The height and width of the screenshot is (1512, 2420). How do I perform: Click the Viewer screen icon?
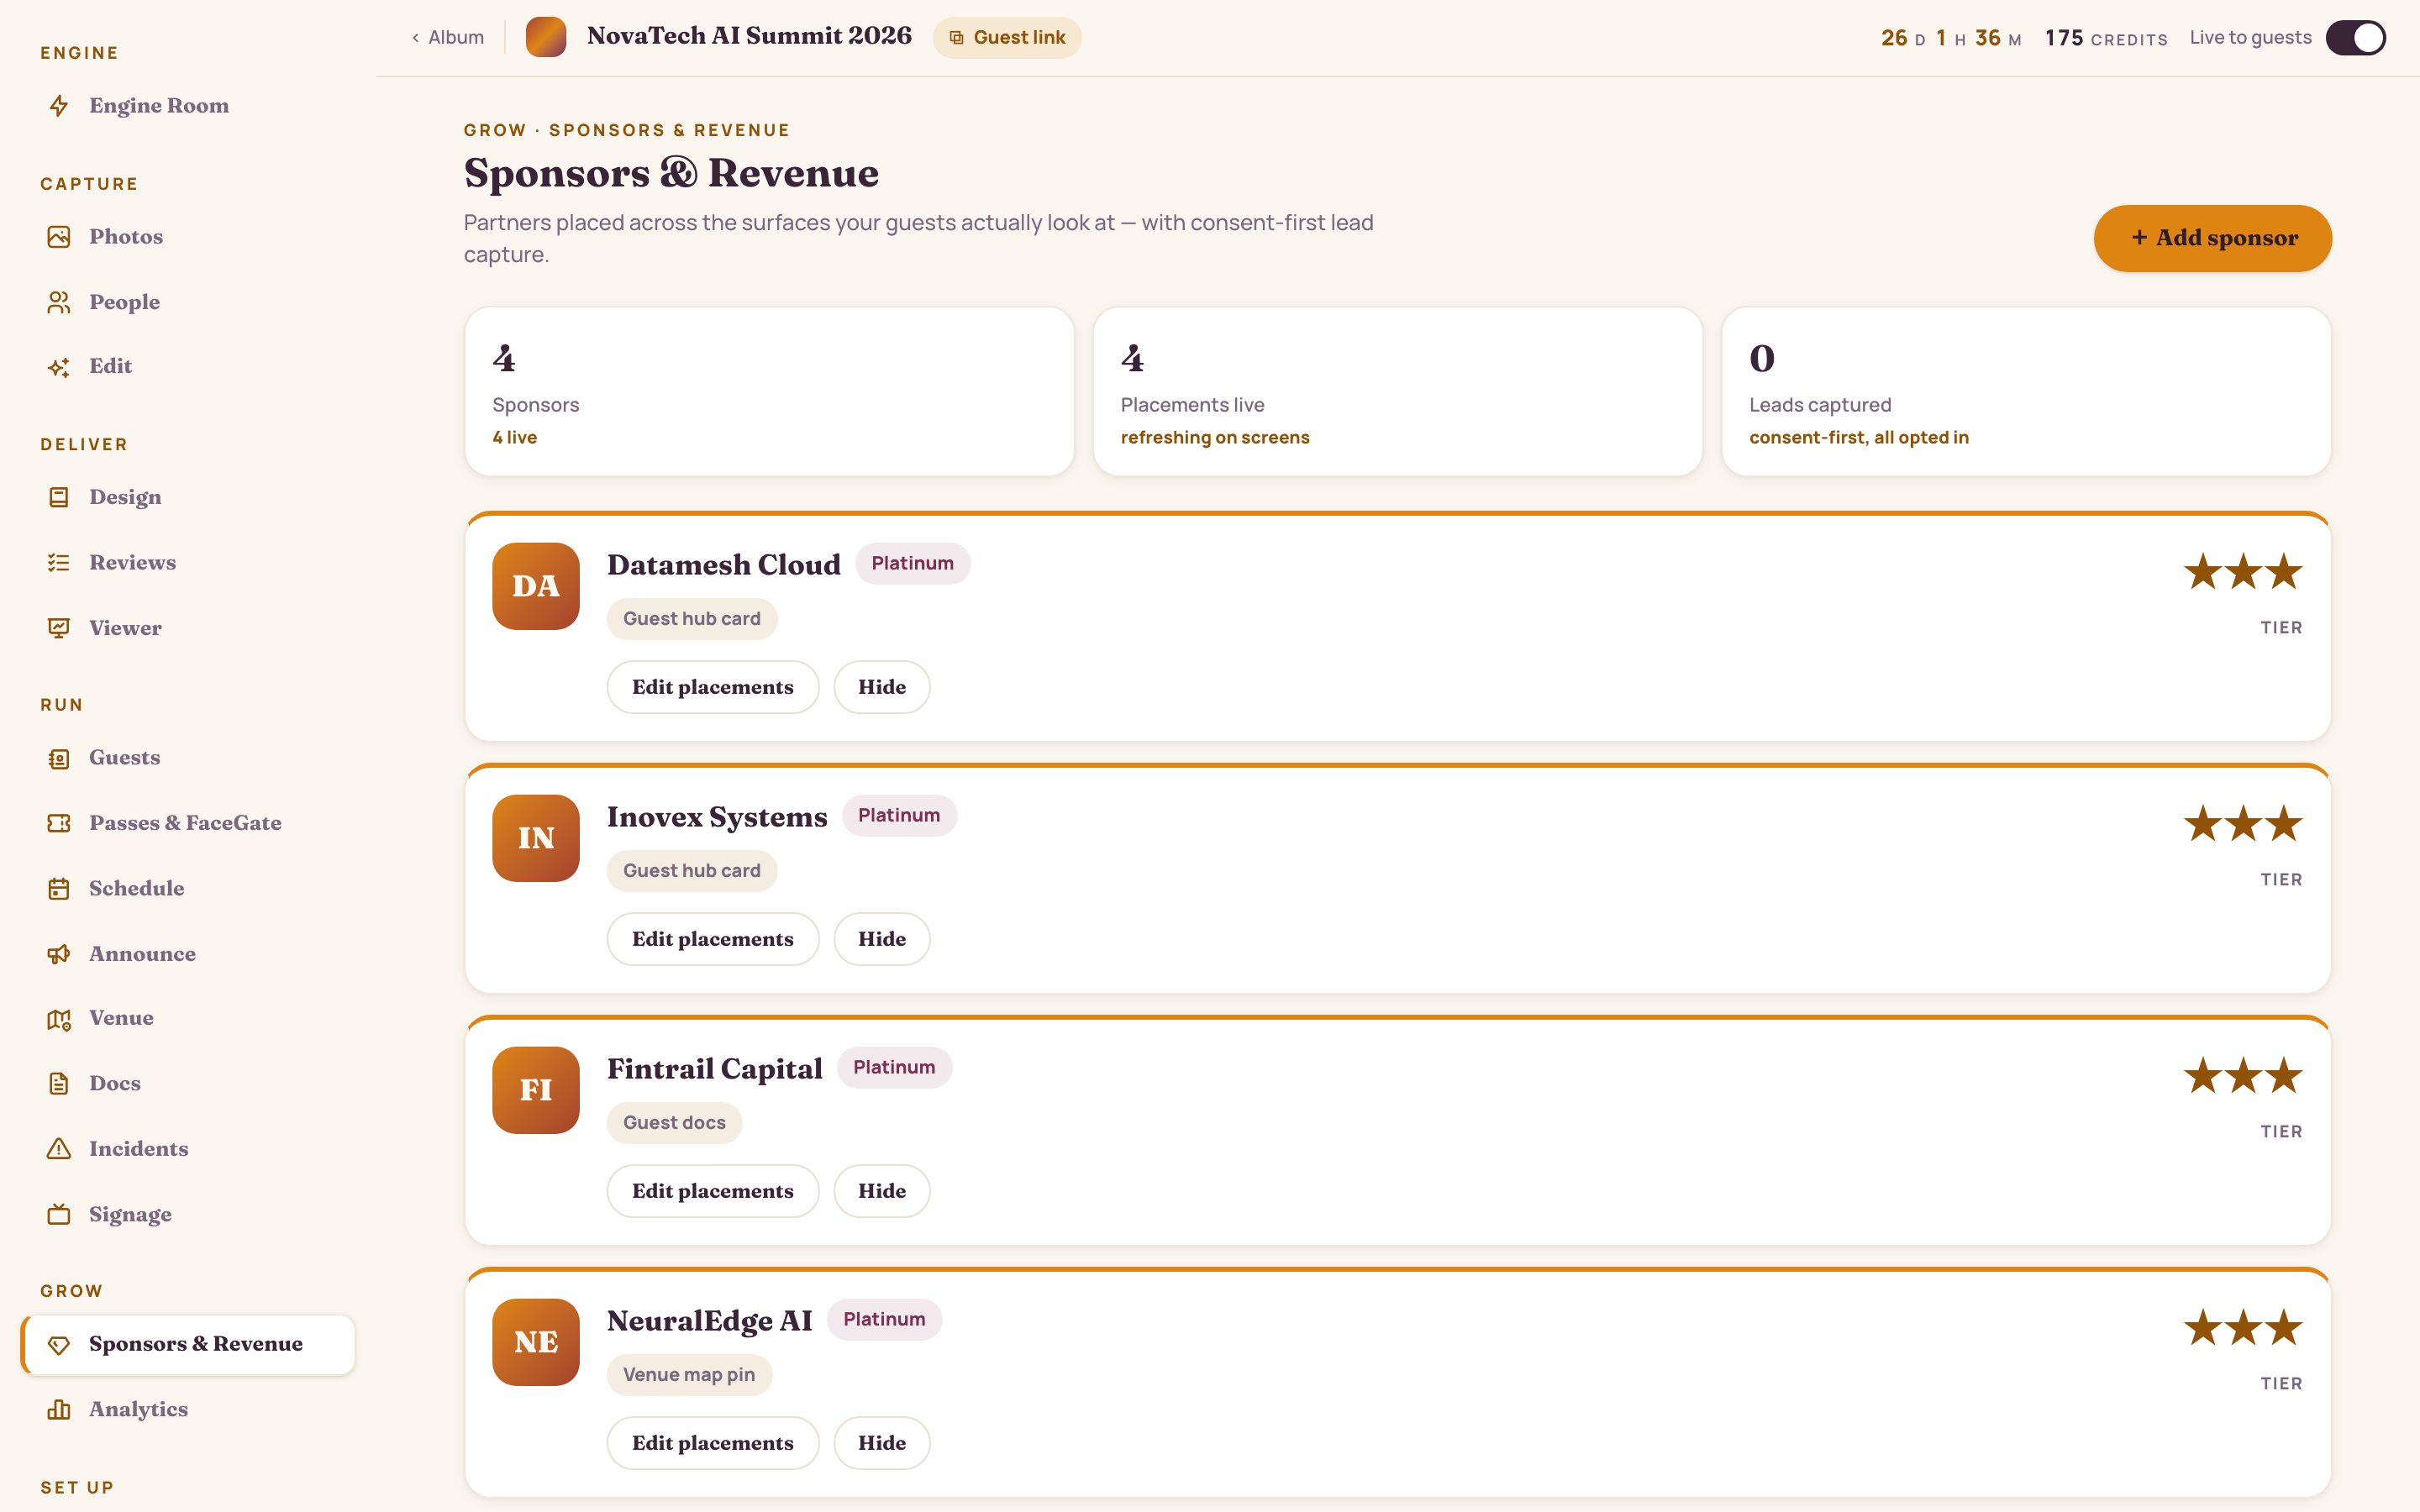(x=59, y=628)
